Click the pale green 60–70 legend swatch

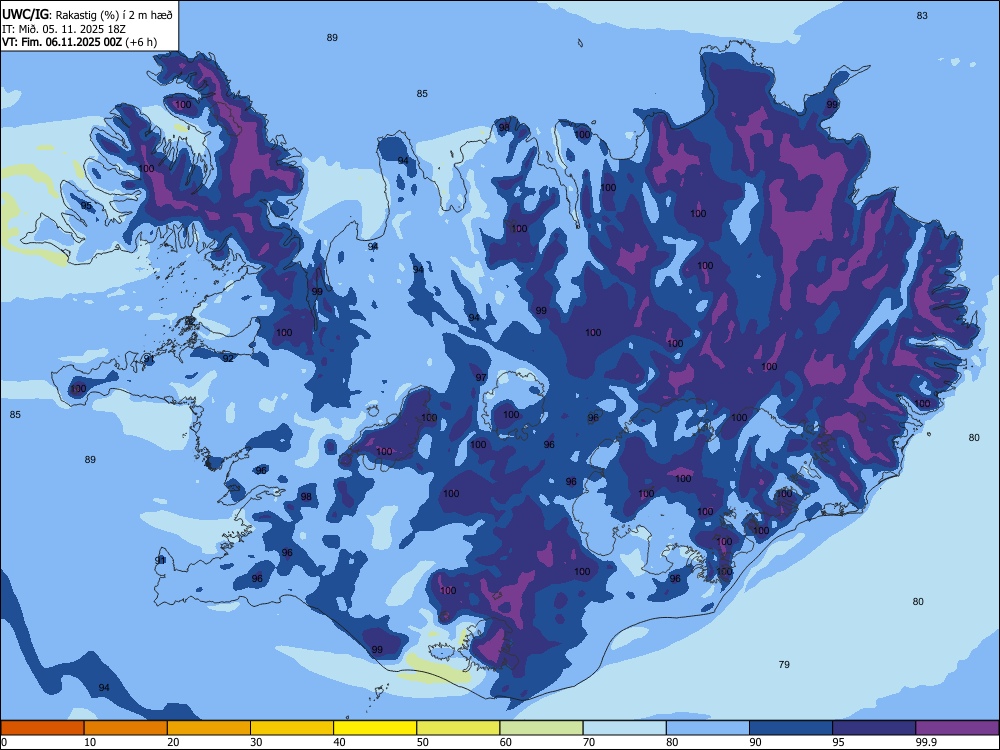(x=541, y=728)
